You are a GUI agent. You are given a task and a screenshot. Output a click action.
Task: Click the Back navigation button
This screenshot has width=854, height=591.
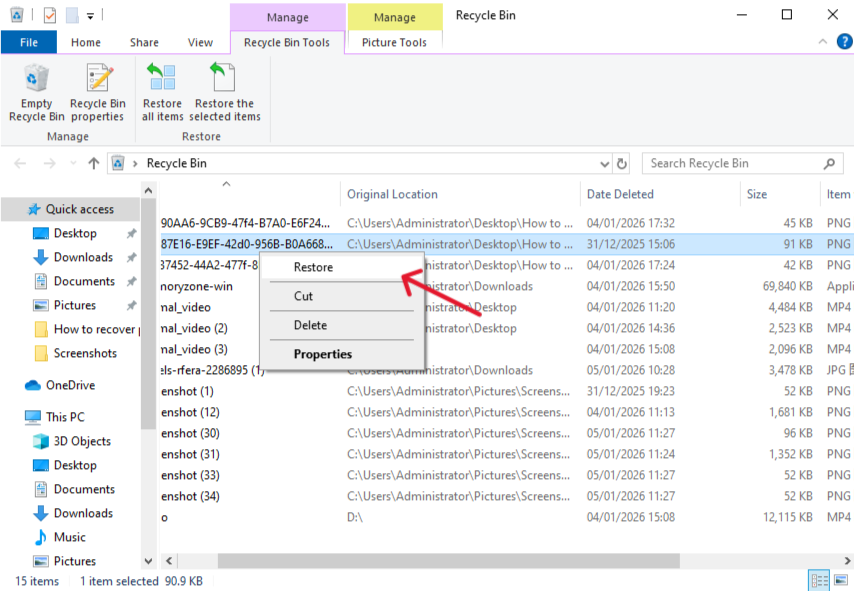click(x=19, y=163)
